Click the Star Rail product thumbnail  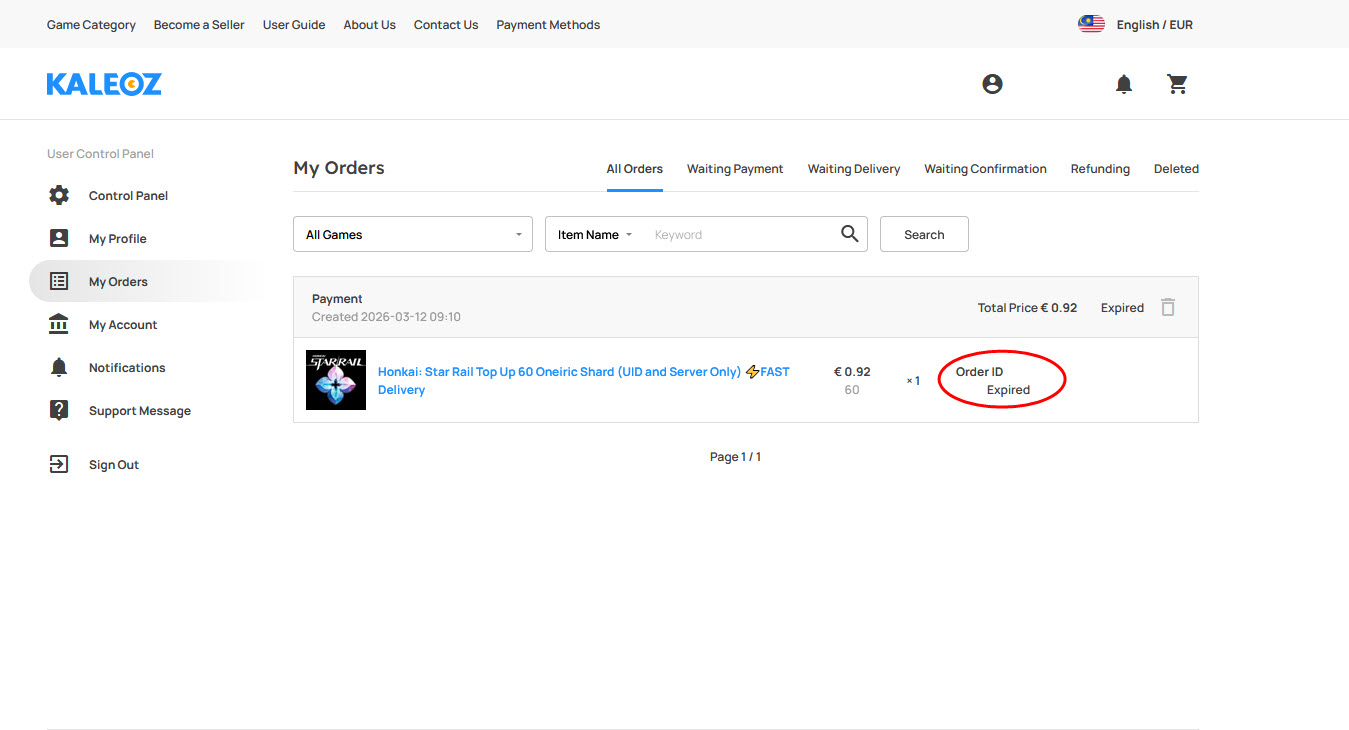pyautogui.click(x=336, y=380)
